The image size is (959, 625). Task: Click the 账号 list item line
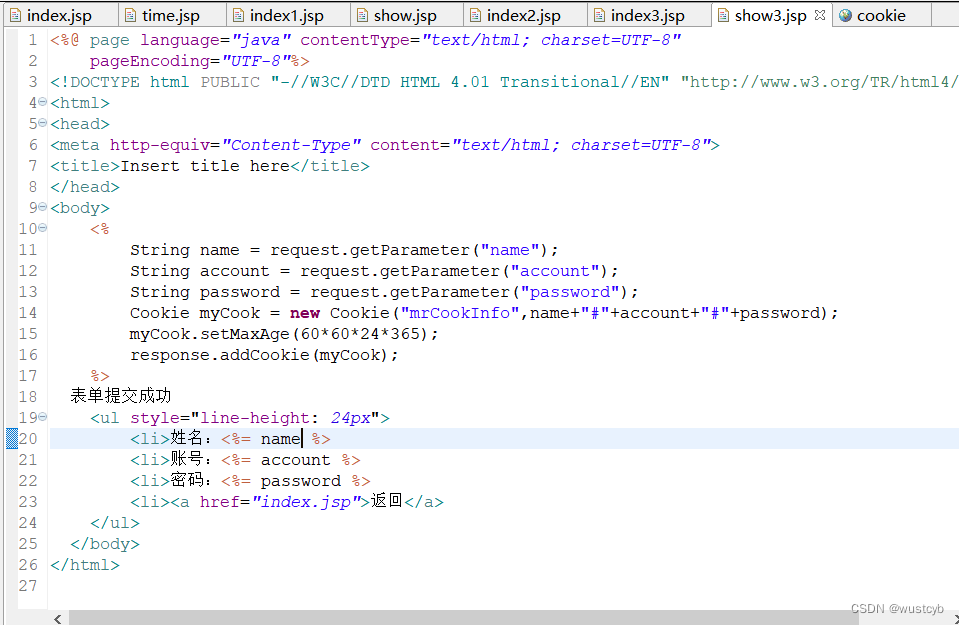tap(245, 460)
